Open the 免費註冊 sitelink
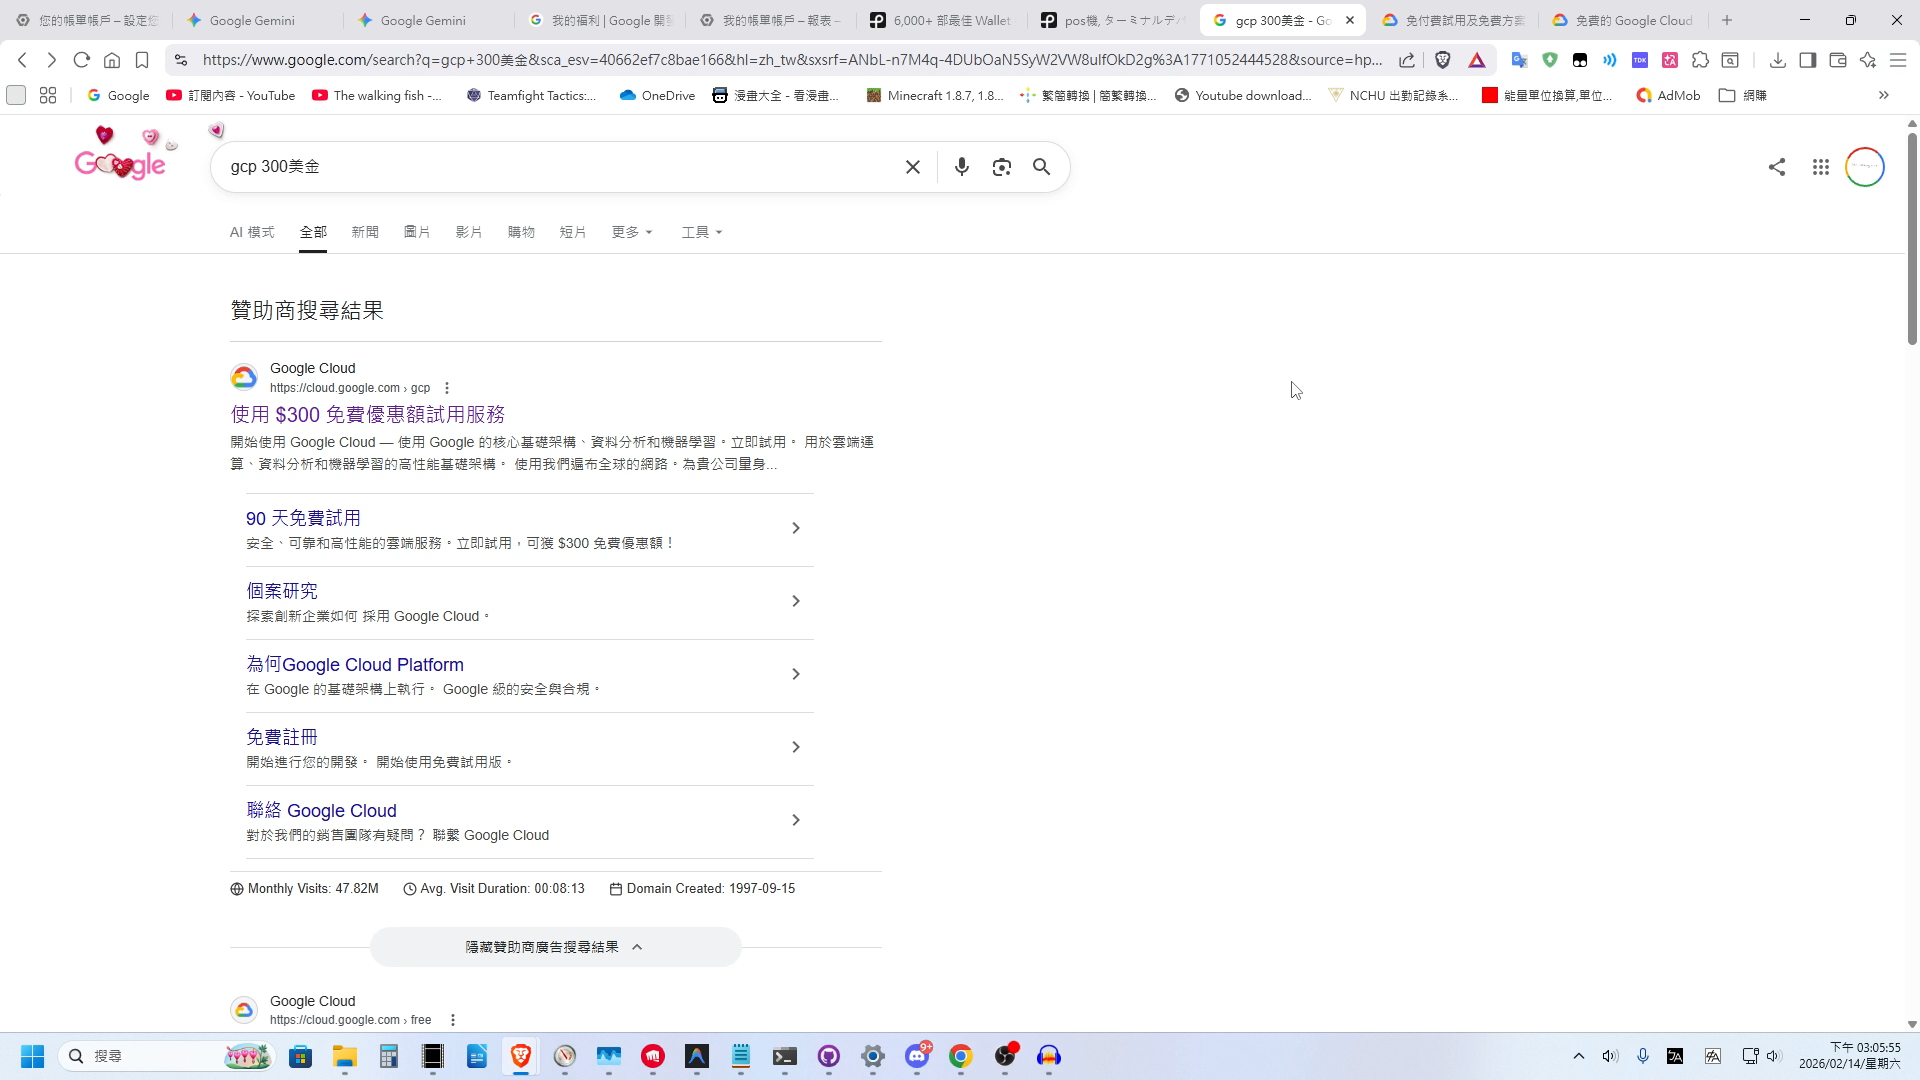Screen dimensions: 1920x1080 pos(282,737)
